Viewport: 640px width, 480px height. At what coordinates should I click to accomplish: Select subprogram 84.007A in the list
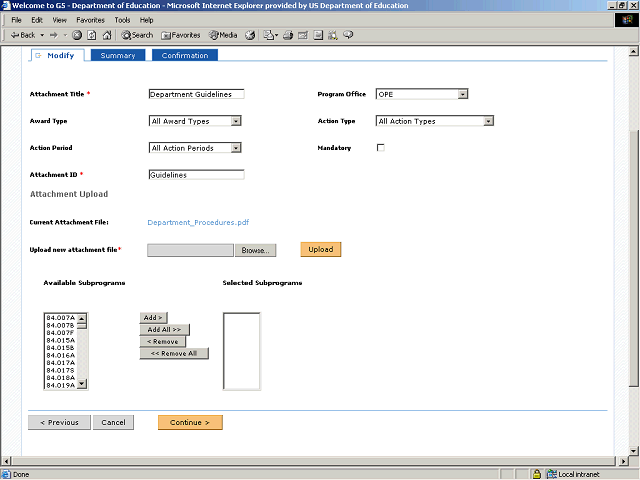point(60,318)
